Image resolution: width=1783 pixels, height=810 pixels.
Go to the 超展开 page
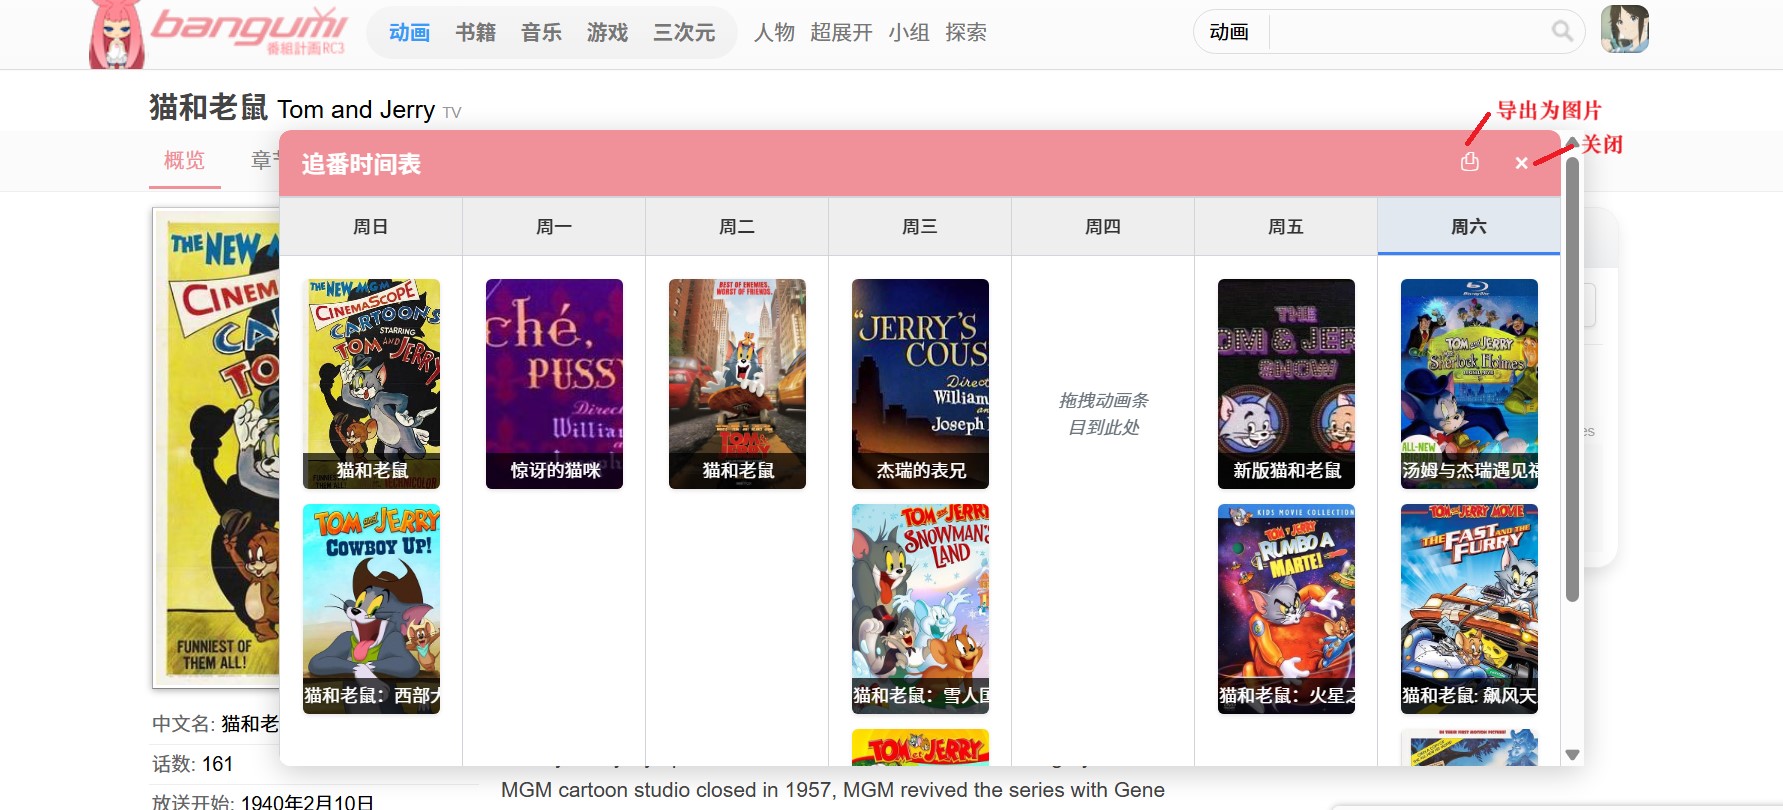pos(841,33)
